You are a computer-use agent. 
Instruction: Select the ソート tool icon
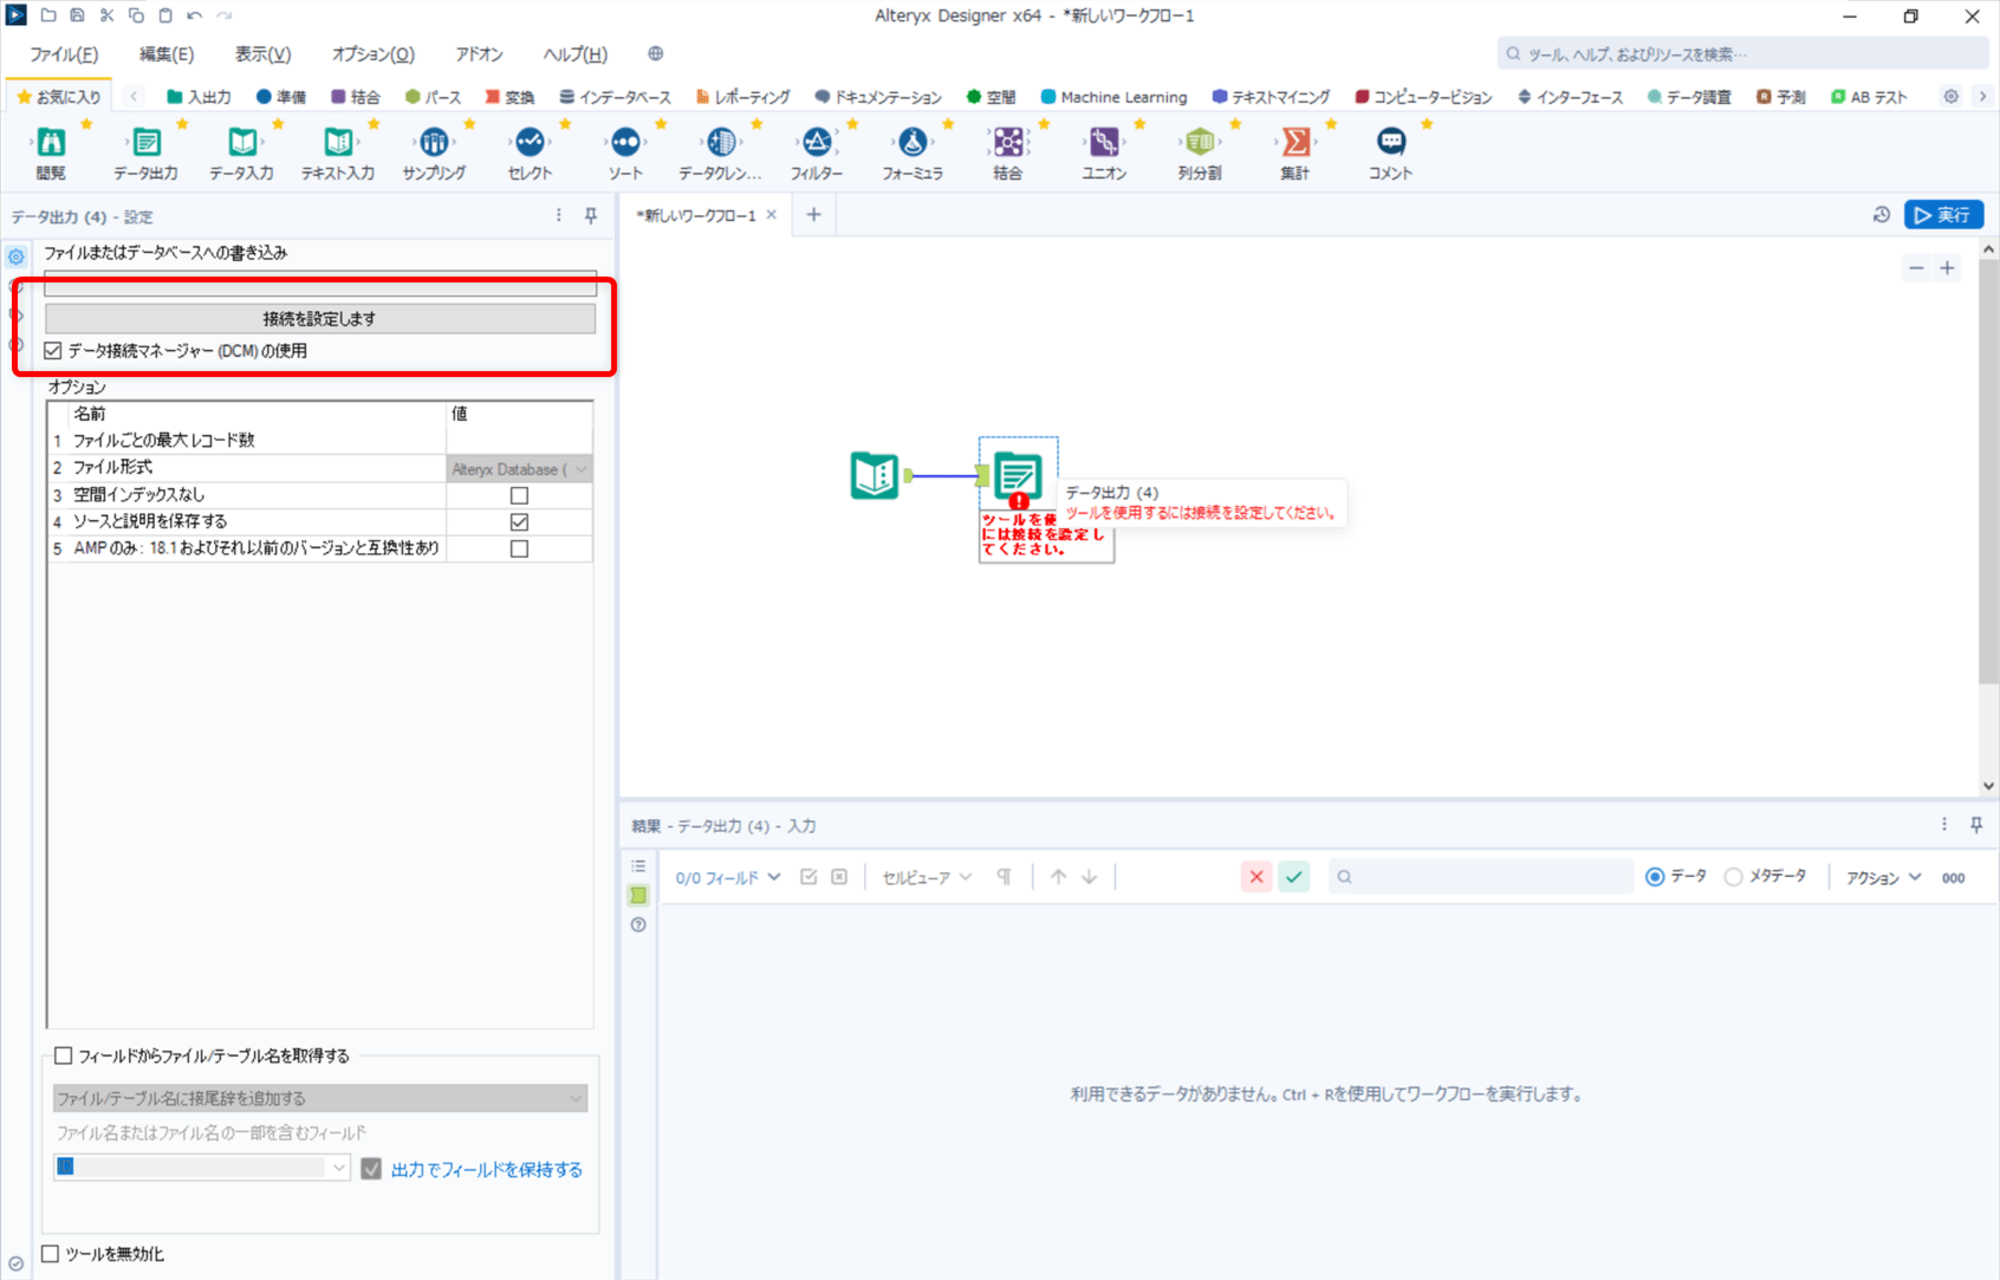tap(626, 143)
